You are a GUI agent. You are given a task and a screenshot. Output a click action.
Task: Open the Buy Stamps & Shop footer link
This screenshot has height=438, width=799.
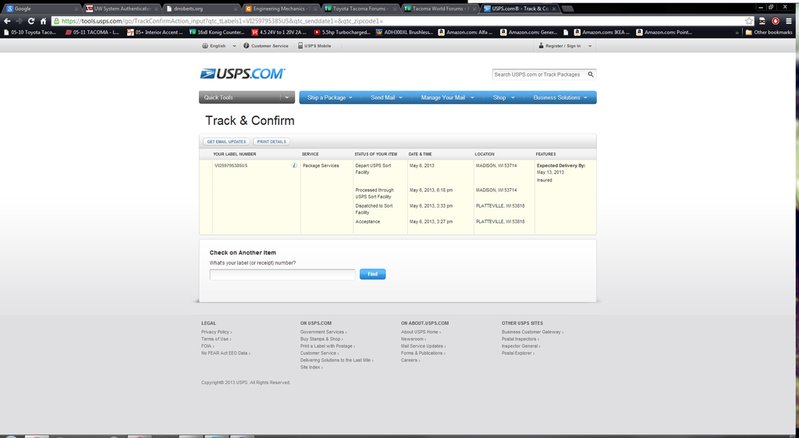pyautogui.click(x=321, y=339)
